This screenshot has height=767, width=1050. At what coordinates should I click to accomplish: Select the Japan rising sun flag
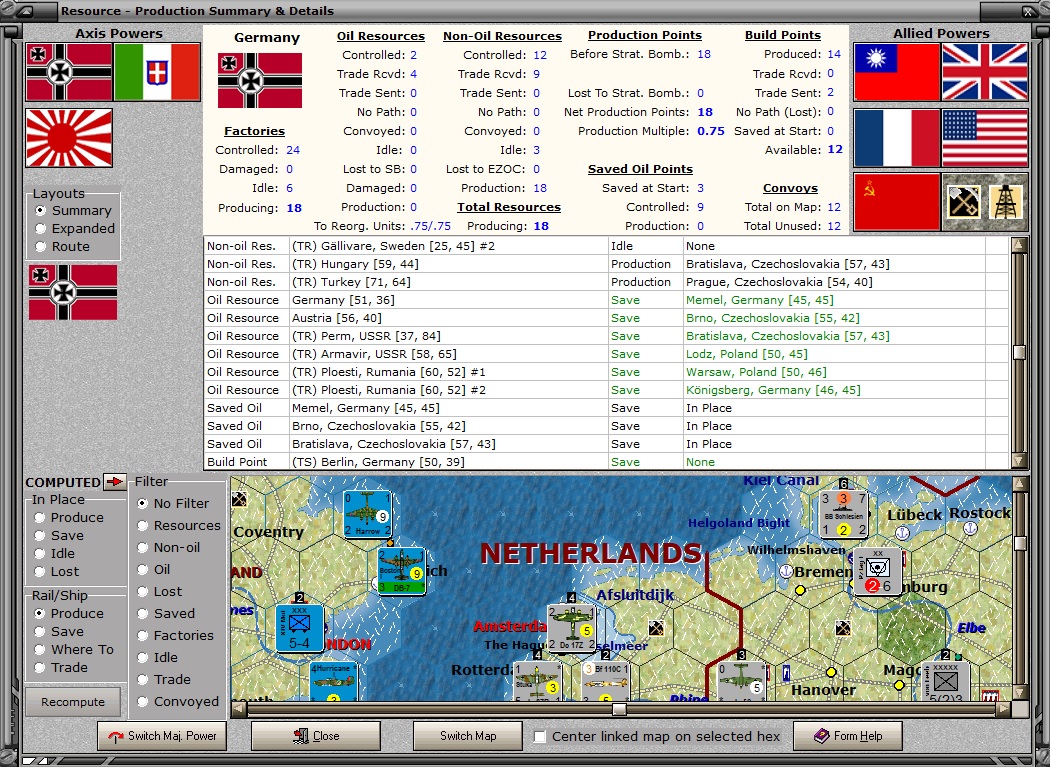click(69, 137)
